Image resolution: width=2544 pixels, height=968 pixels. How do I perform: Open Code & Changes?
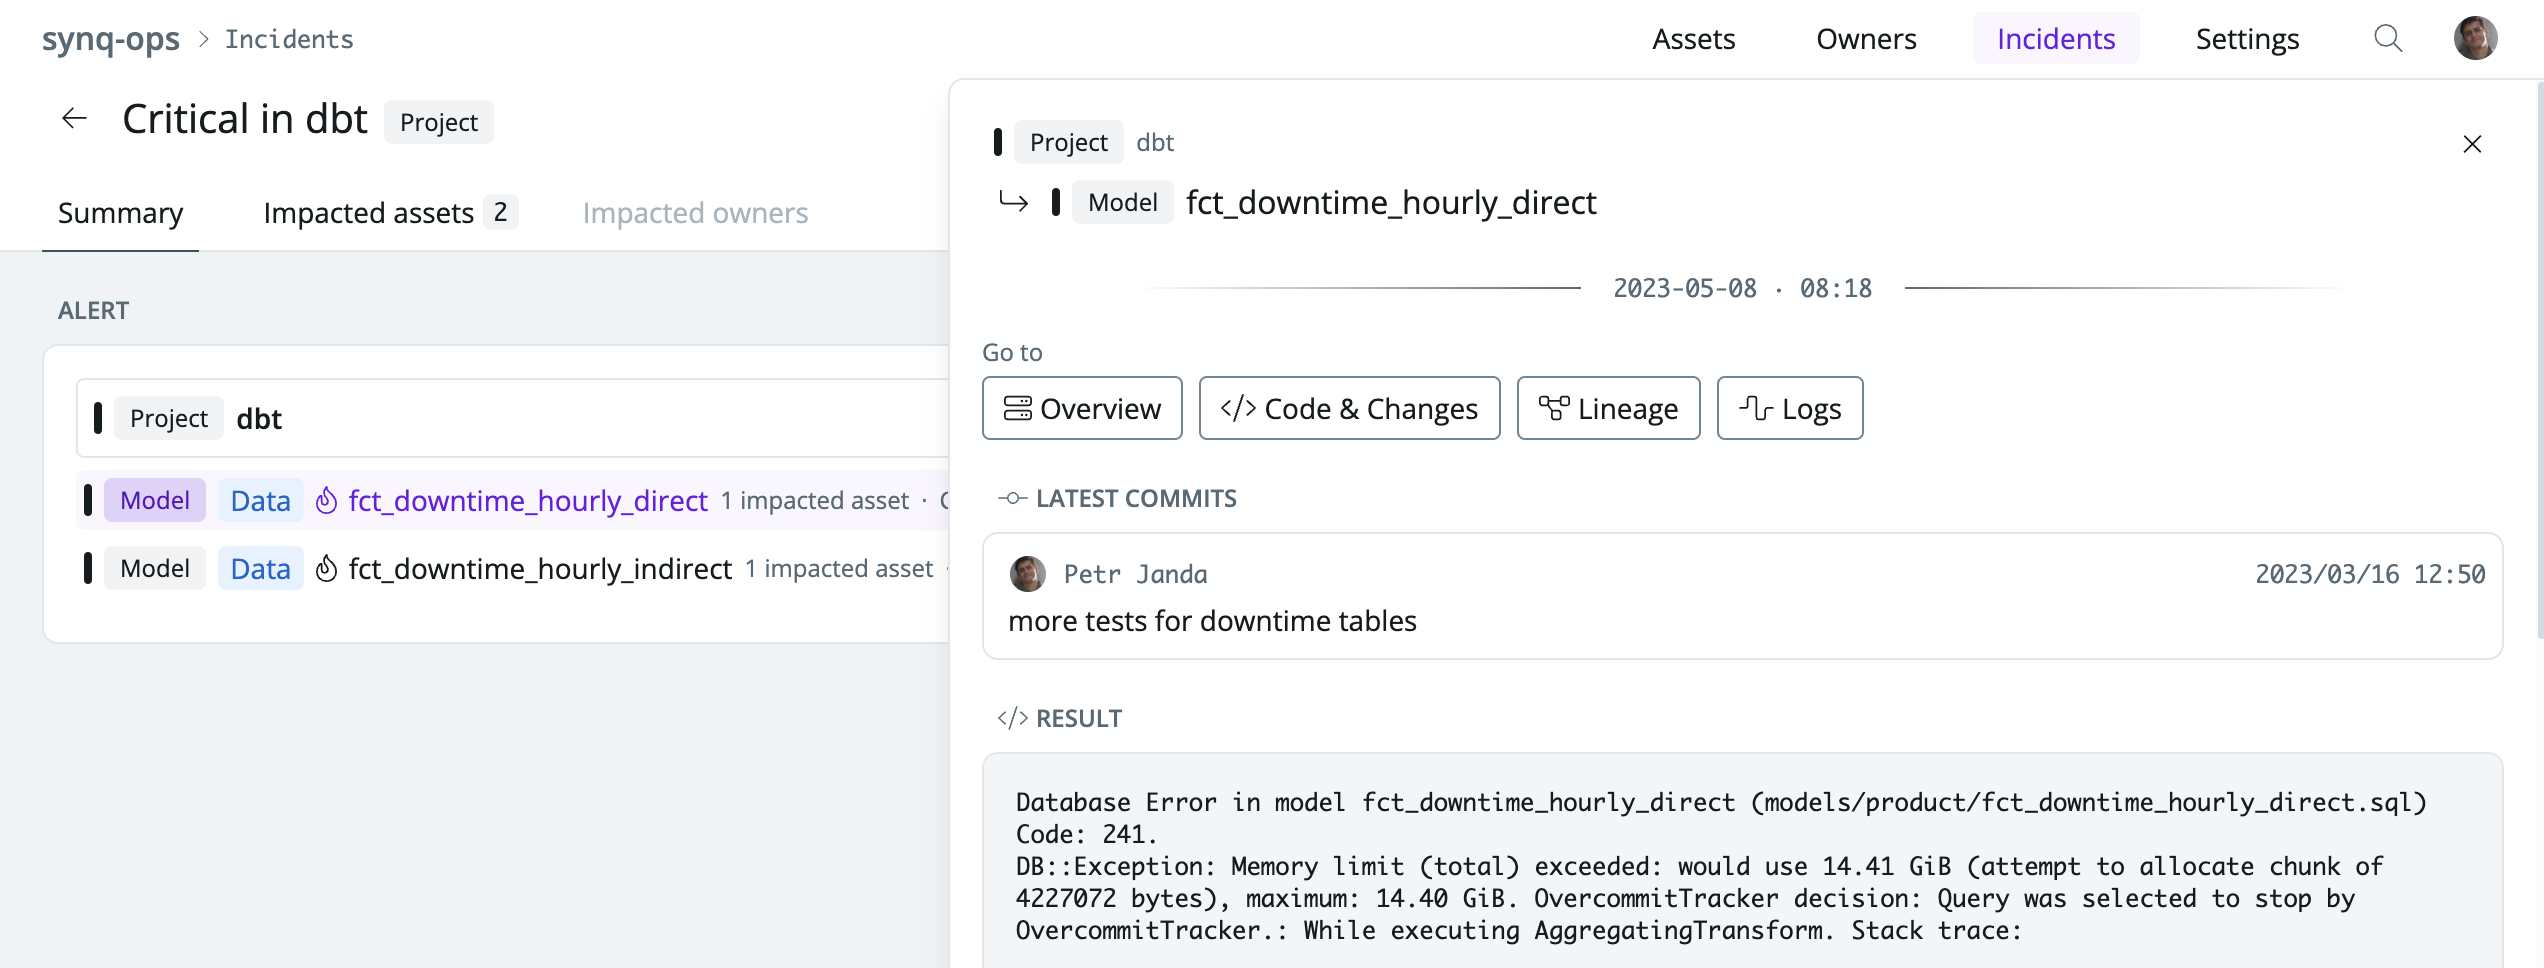(x=1349, y=408)
